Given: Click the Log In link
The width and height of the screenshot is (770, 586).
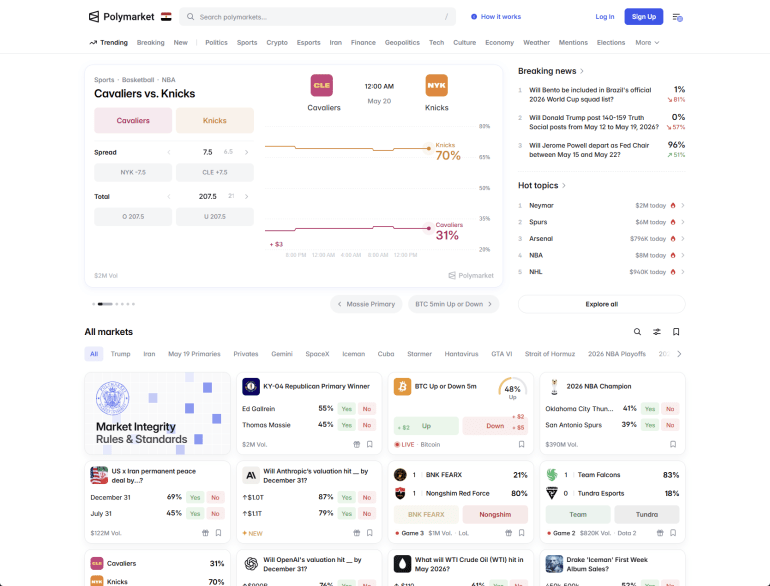Looking at the screenshot, I should 605,17.
